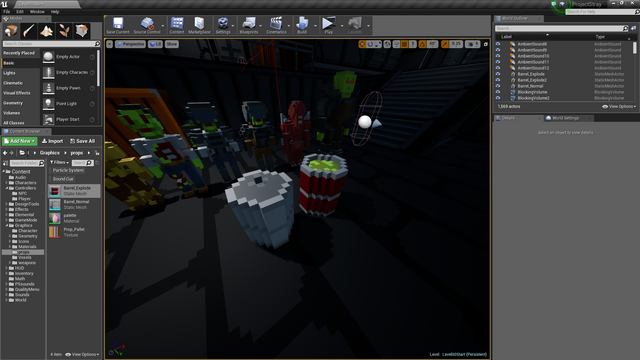Toggle the Sound Cue filter
The height and width of the screenshot is (360, 640).
tap(63, 179)
